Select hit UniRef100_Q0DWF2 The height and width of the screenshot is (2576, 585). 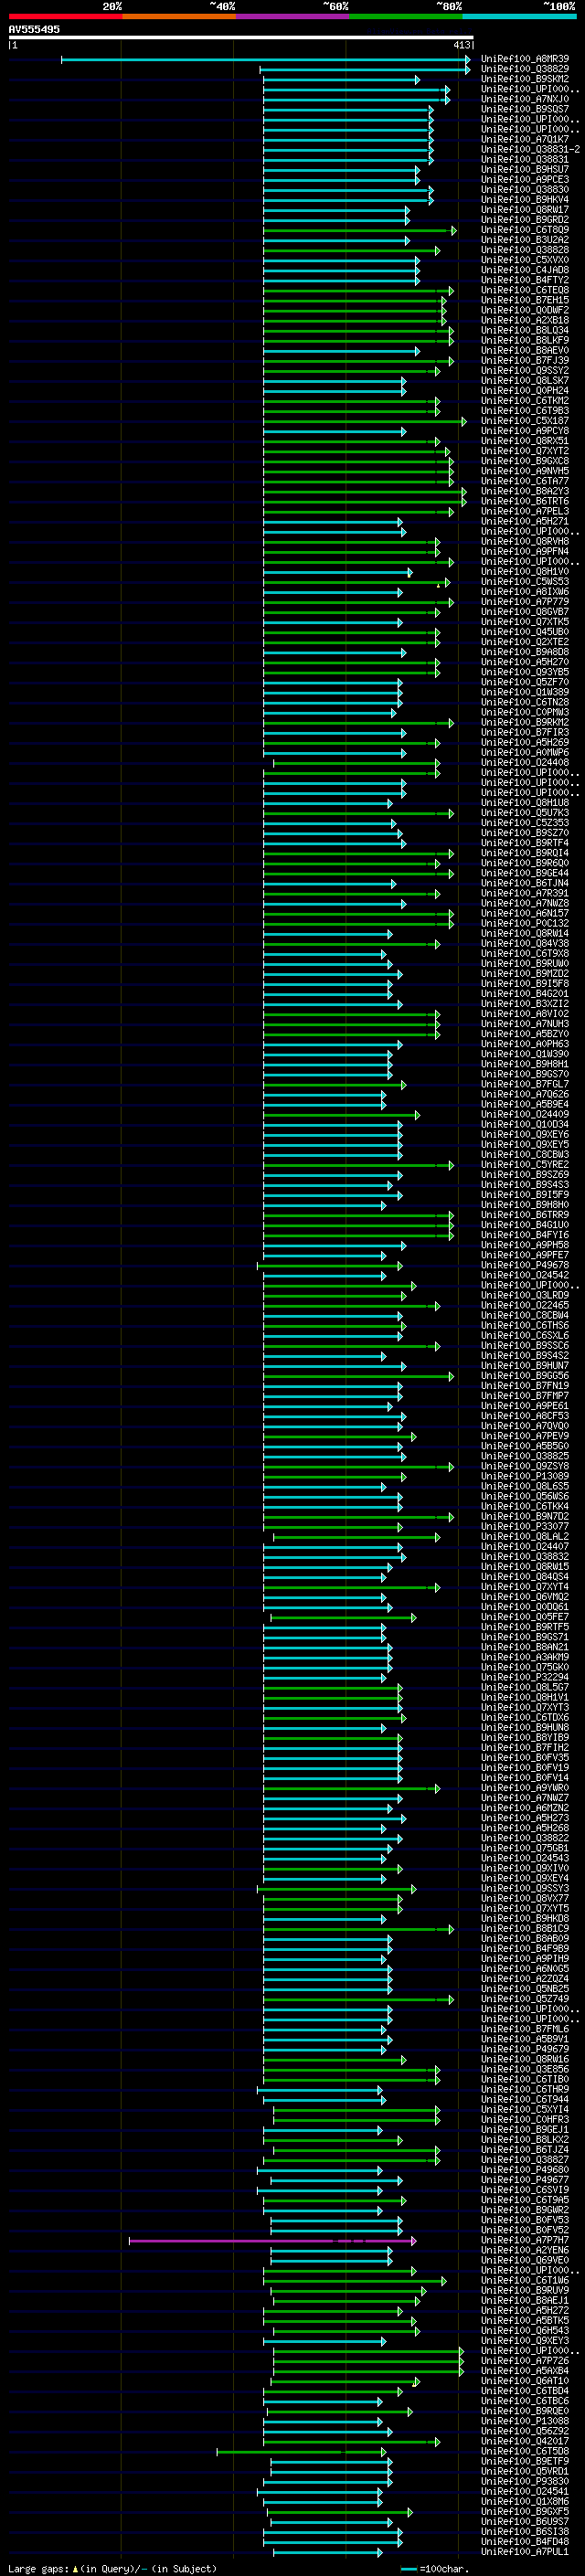[525, 310]
